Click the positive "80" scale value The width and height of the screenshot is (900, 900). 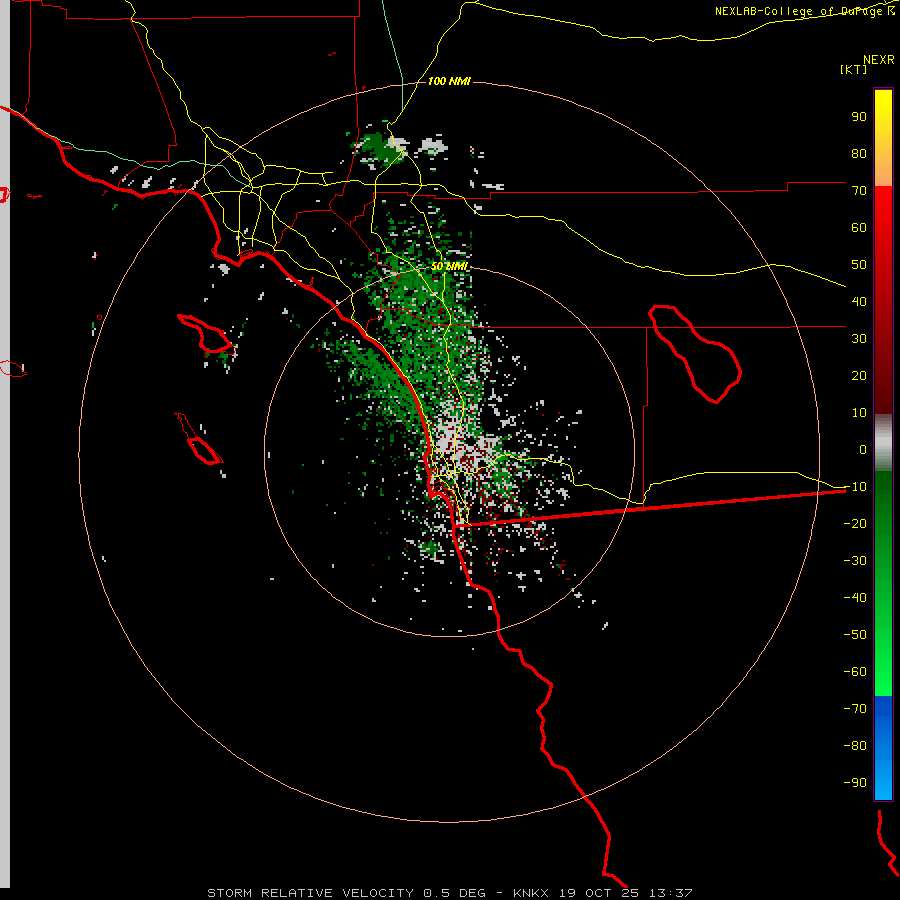(x=859, y=154)
